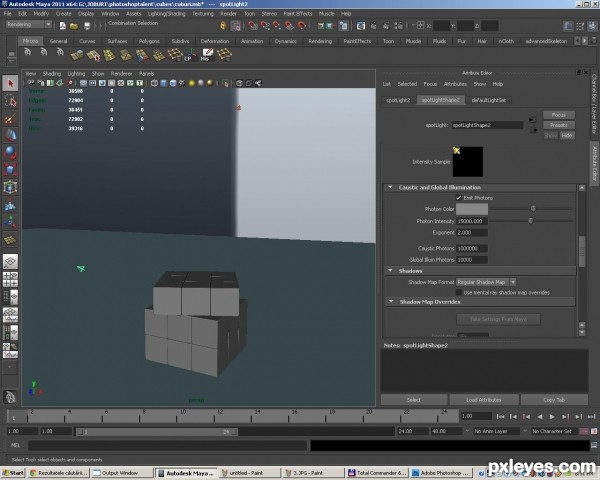Create a new scene from status line

point(62,26)
